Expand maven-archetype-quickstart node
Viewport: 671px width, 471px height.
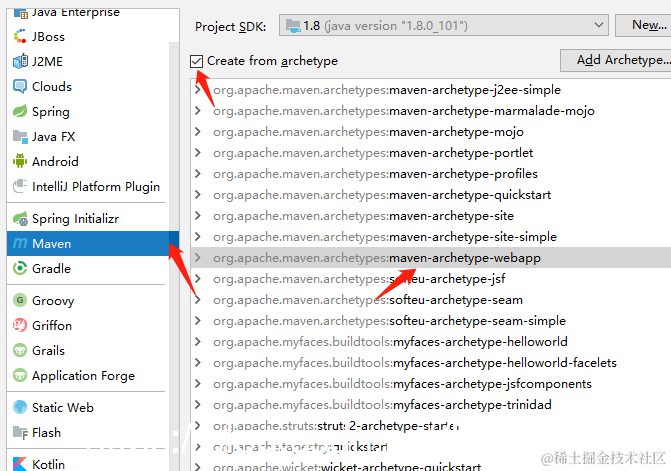[198, 195]
